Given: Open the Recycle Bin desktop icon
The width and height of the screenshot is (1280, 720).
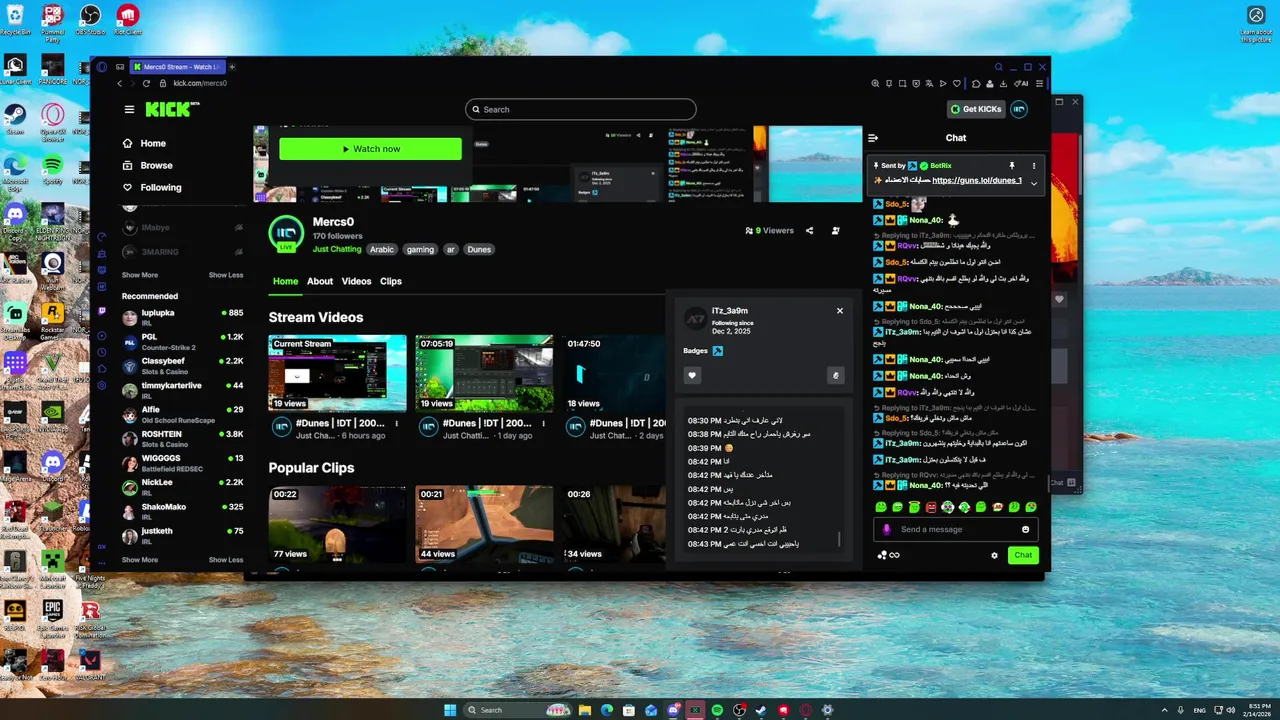Looking at the screenshot, I should pos(16,20).
